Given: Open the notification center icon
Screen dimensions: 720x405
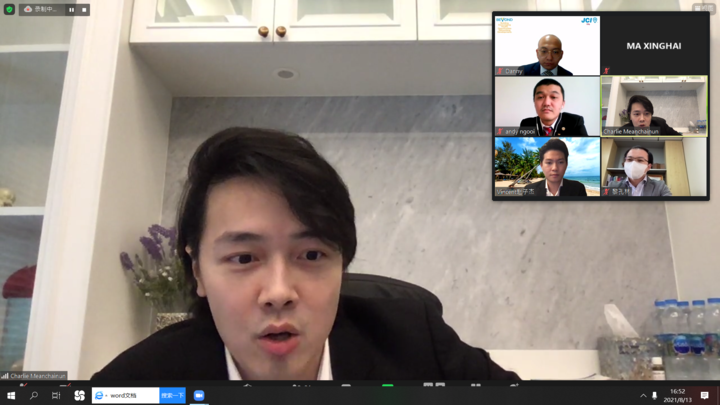Looking at the screenshot, I should [705, 396].
